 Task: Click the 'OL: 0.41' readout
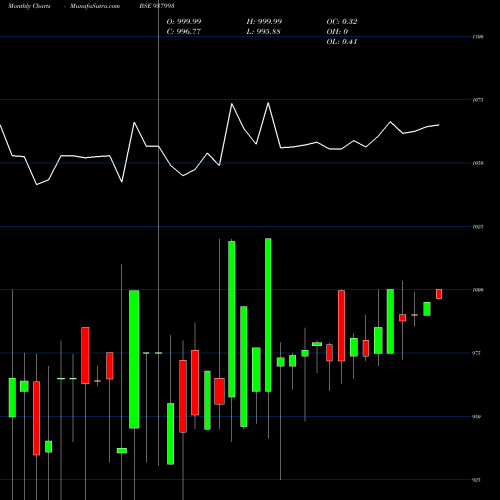pyautogui.click(x=342, y=41)
